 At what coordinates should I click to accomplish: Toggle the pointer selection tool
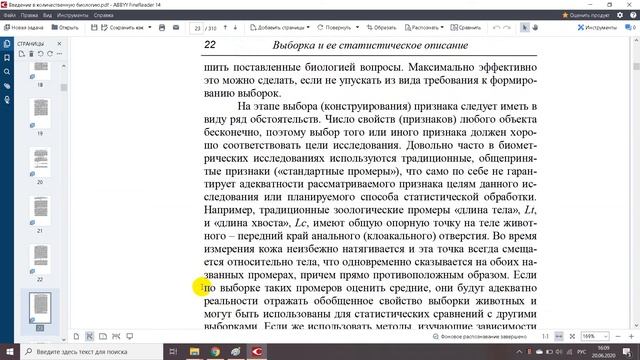pos(525,27)
